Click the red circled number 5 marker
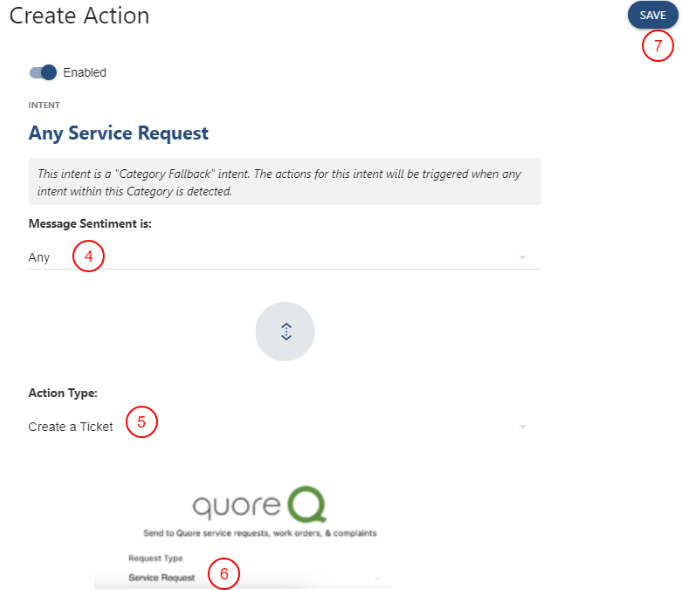681x590 pixels. point(141,423)
